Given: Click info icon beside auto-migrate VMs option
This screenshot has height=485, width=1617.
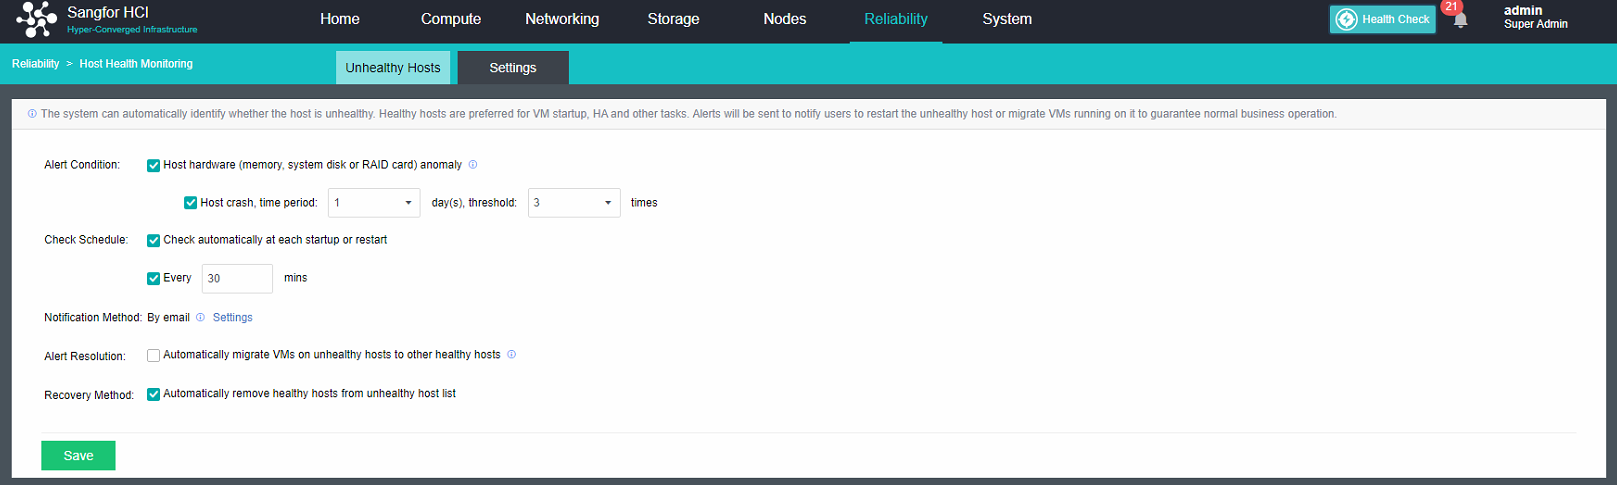Looking at the screenshot, I should pos(511,355).
